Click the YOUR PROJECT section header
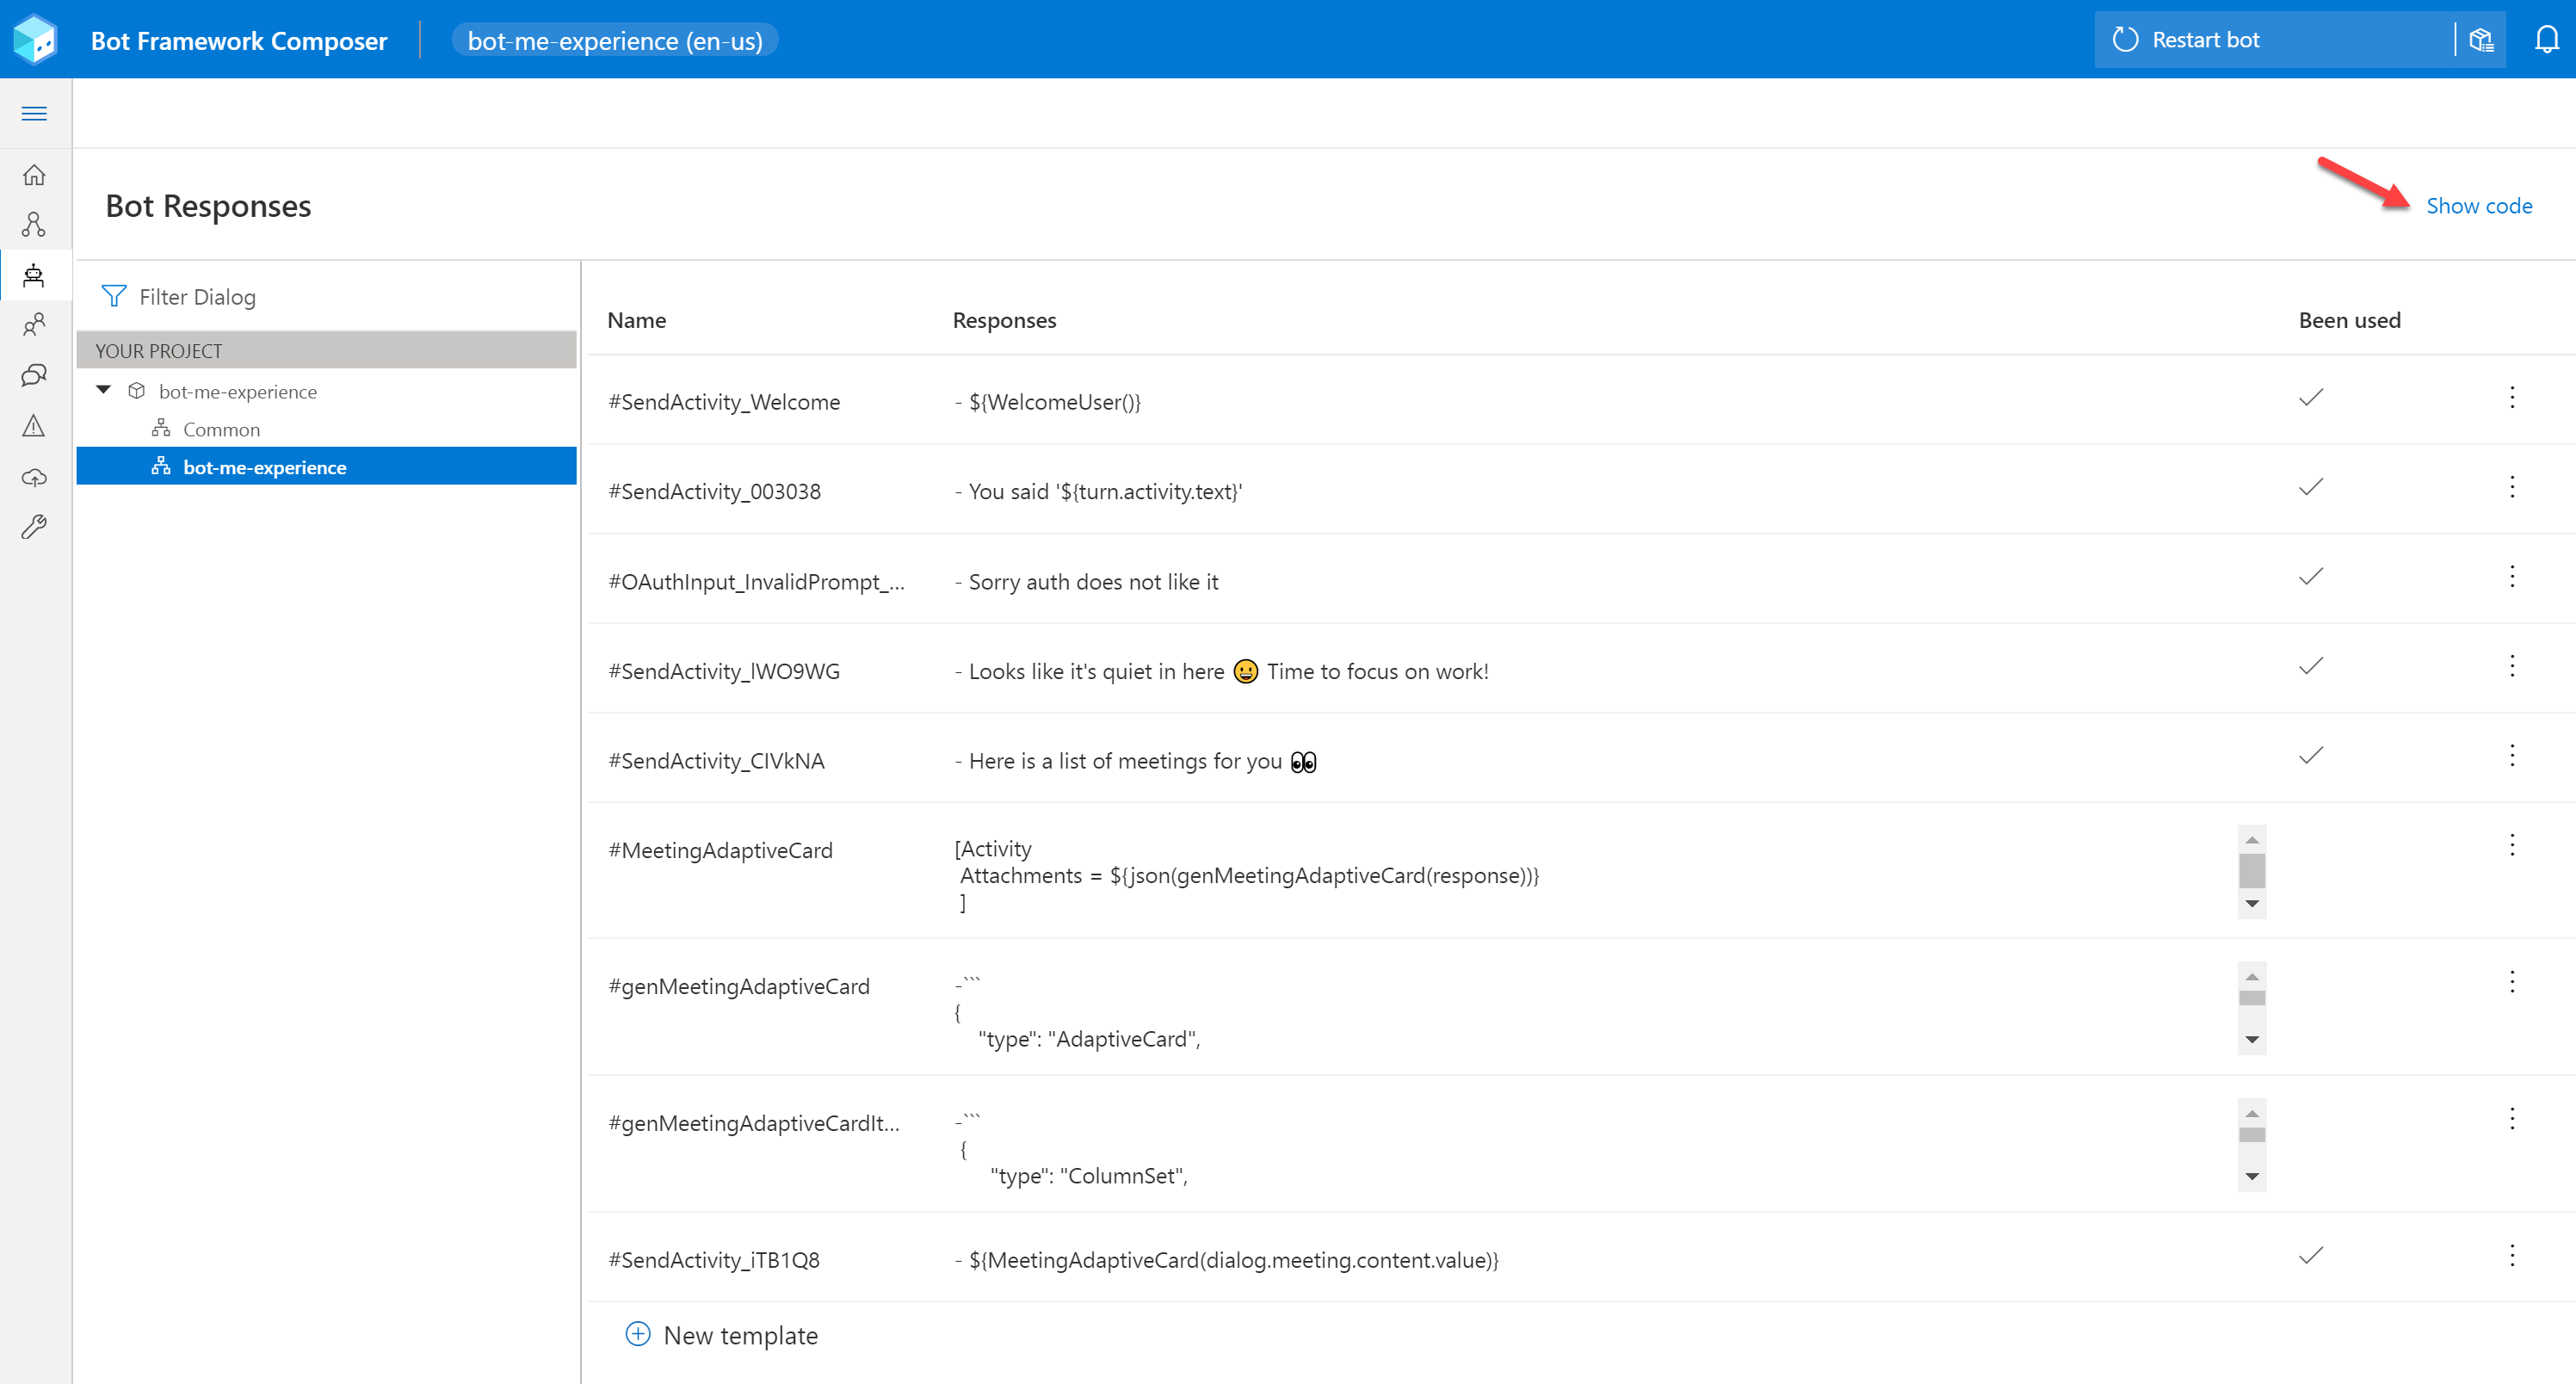The height and width of the screenshot is (1384, 2576). (326, 350)
